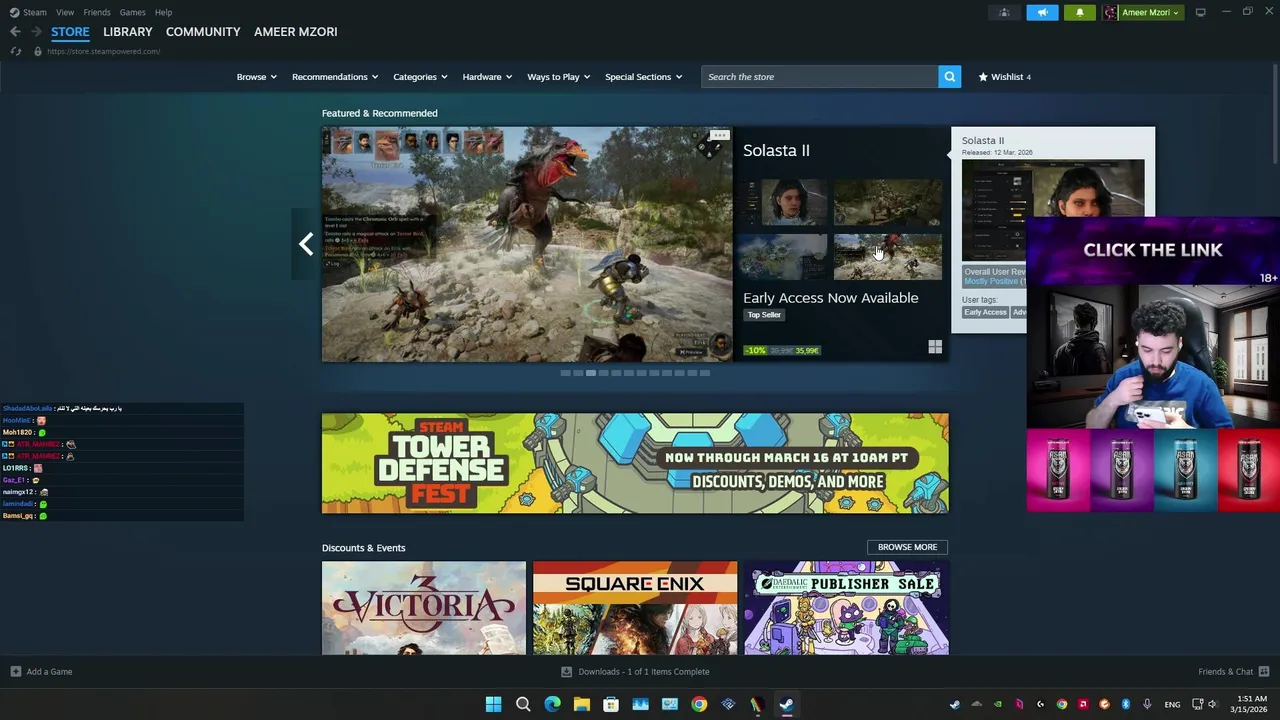Screen dimensions: 1280x720
Task: Open the View menu
Action: [x=65, y=12]
